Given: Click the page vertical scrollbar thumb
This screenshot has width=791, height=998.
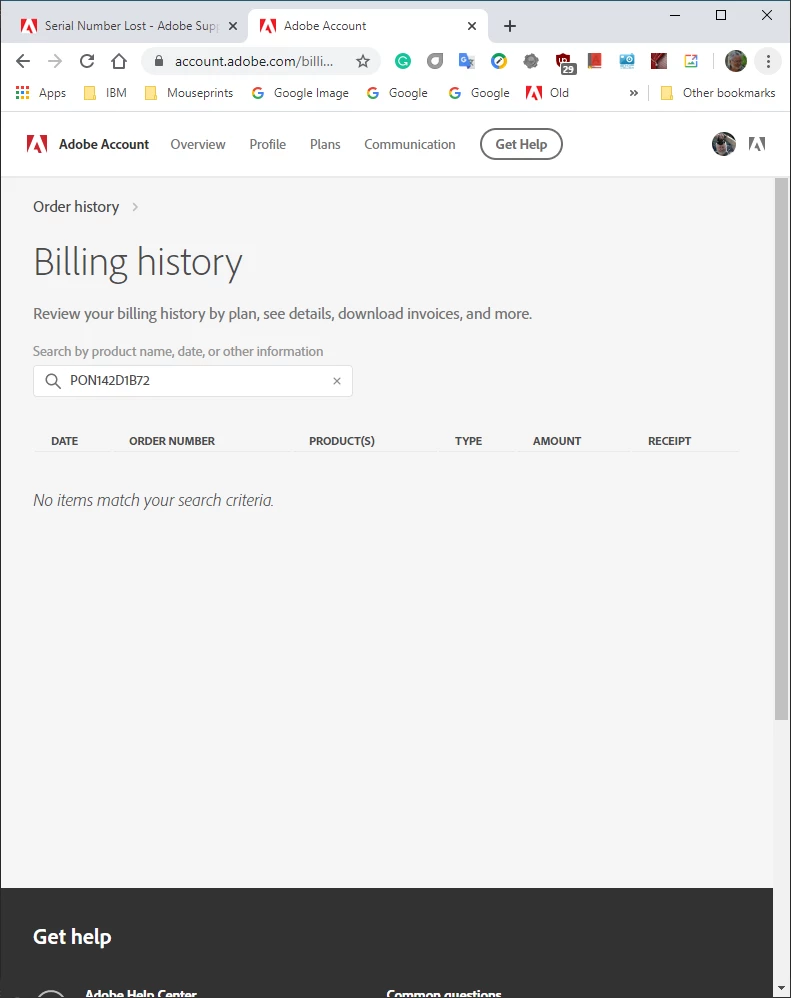Looking at the screenshot, I should pyautogui.click(x=781, y=449).
